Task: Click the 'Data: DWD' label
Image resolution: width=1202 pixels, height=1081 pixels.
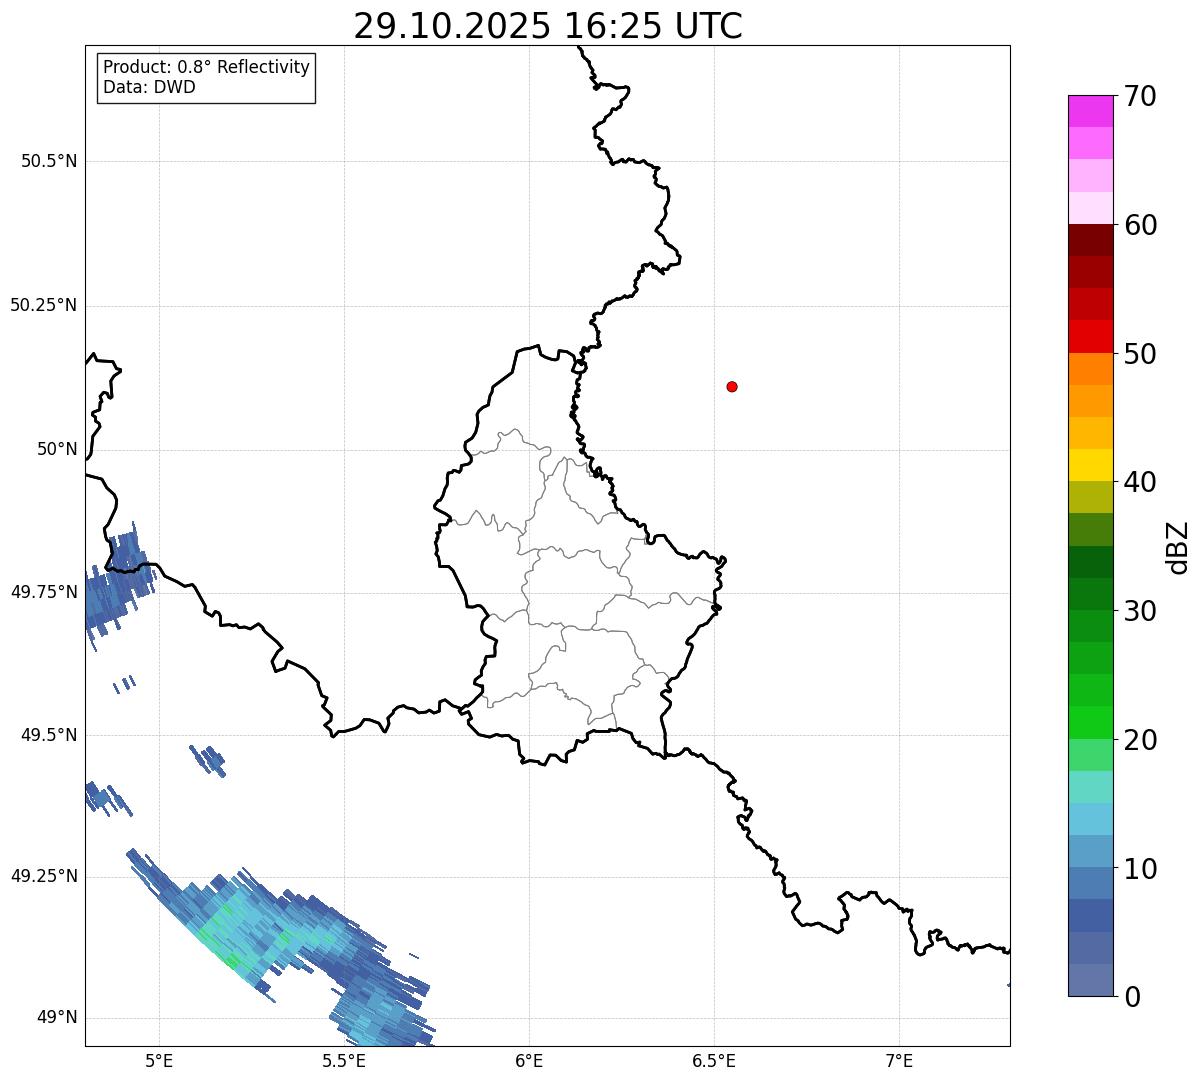Action: point(150,87)
